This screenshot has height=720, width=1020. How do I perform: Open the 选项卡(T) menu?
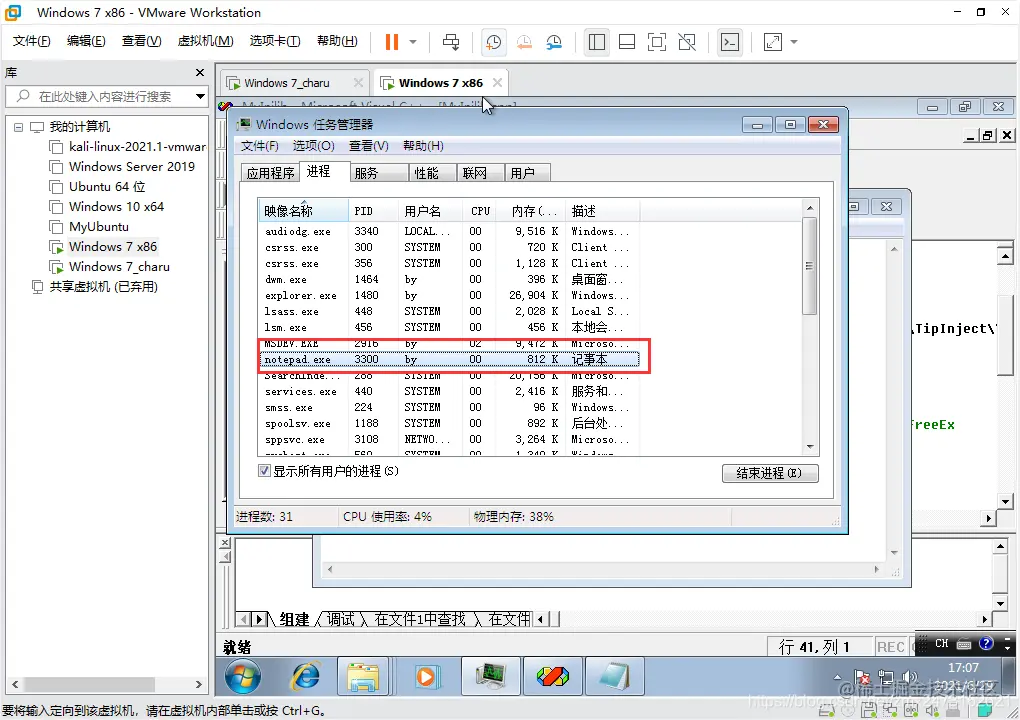pos(275,41)
